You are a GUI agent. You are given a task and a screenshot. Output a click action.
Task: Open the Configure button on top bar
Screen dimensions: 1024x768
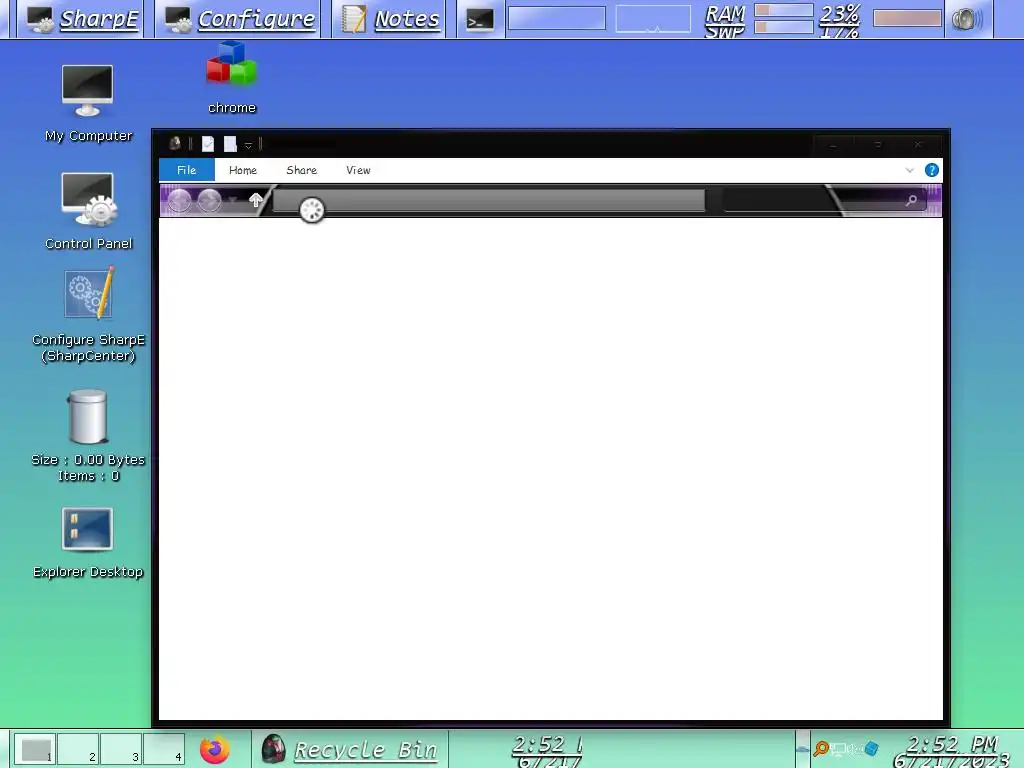coord(240,19)
